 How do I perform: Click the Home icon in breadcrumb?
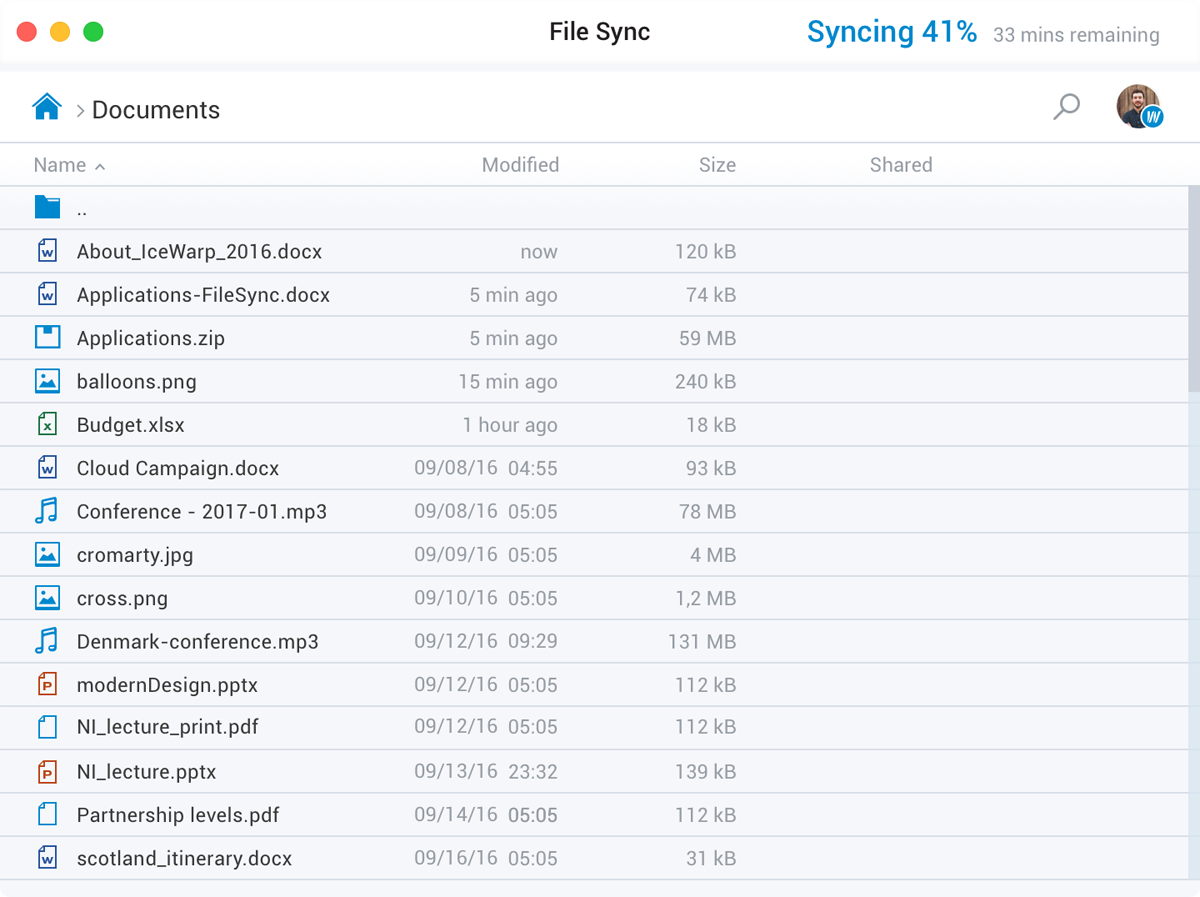pos(47,108)
